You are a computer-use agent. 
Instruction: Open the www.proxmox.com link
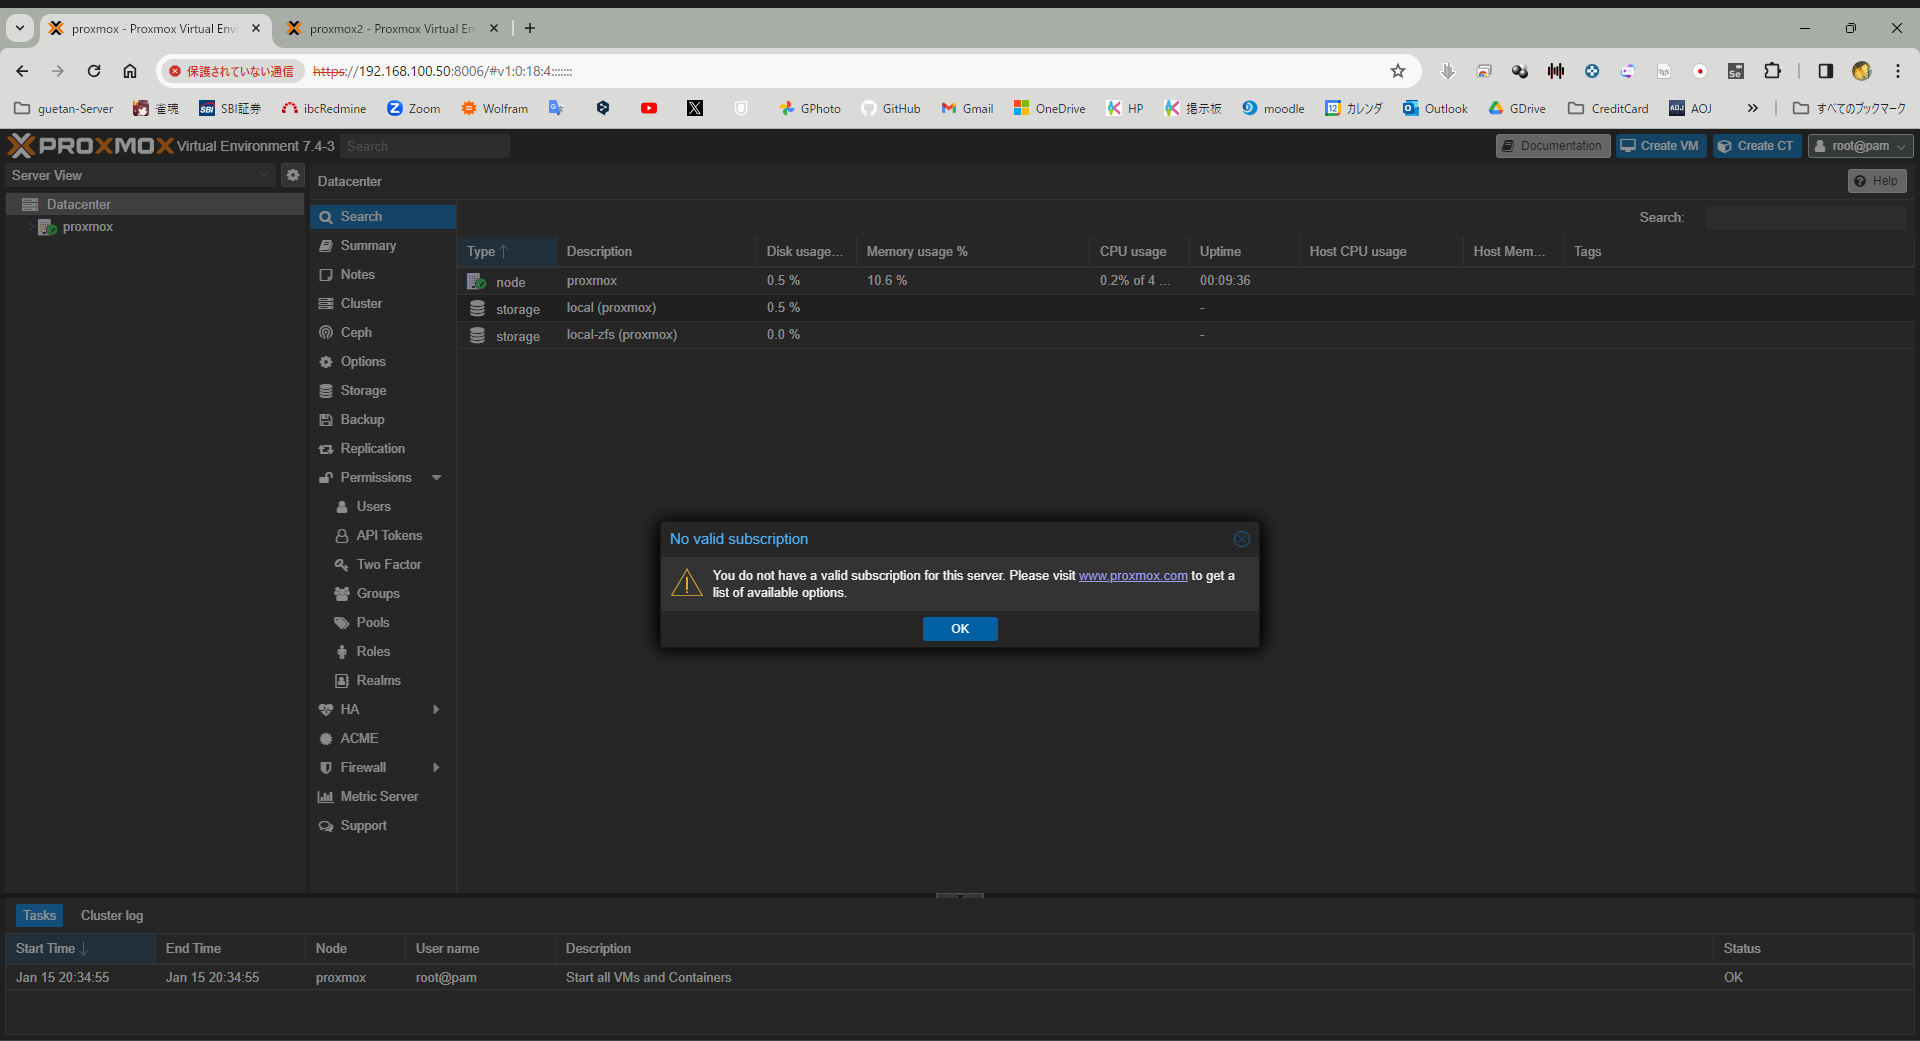1132,576
